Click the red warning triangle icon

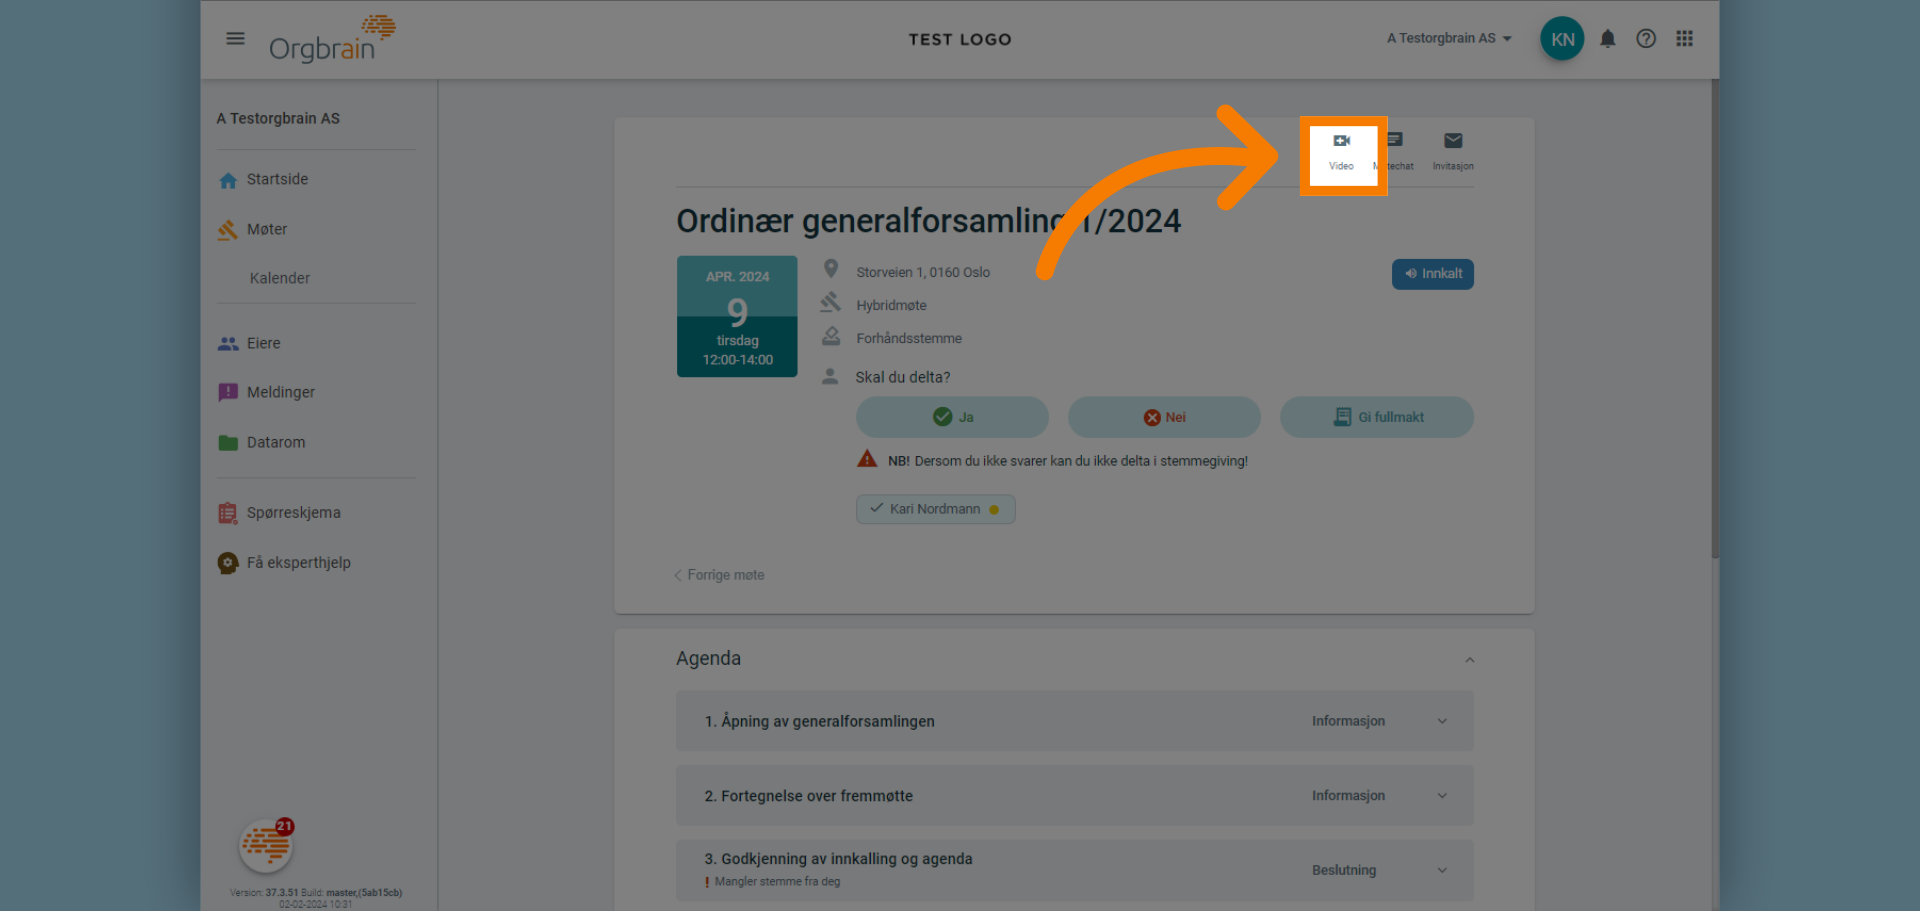[x=867, y=459]
